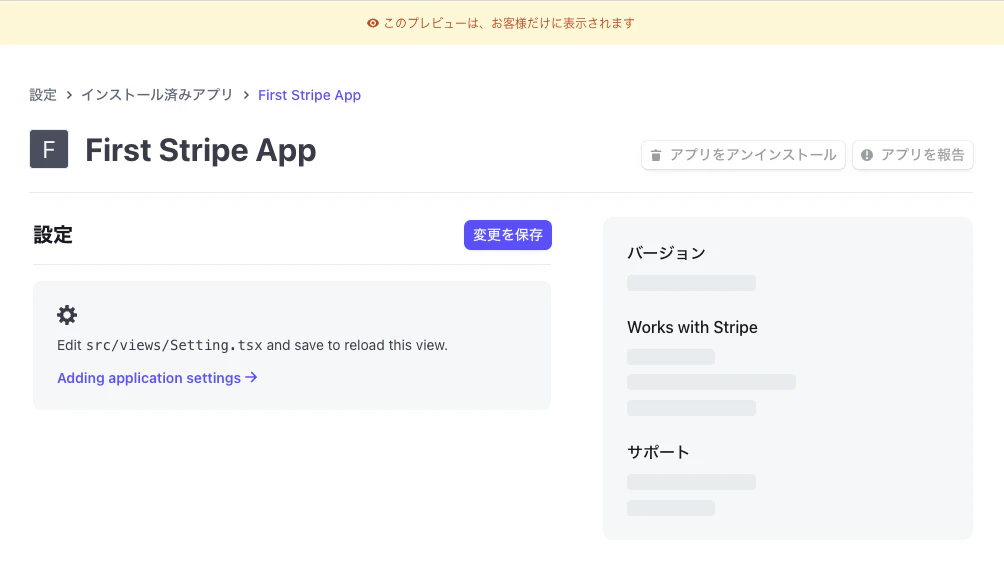This screenshot has width=1004, height=577.
Task: Click the eye icon in preview banner
Action: 373,23
